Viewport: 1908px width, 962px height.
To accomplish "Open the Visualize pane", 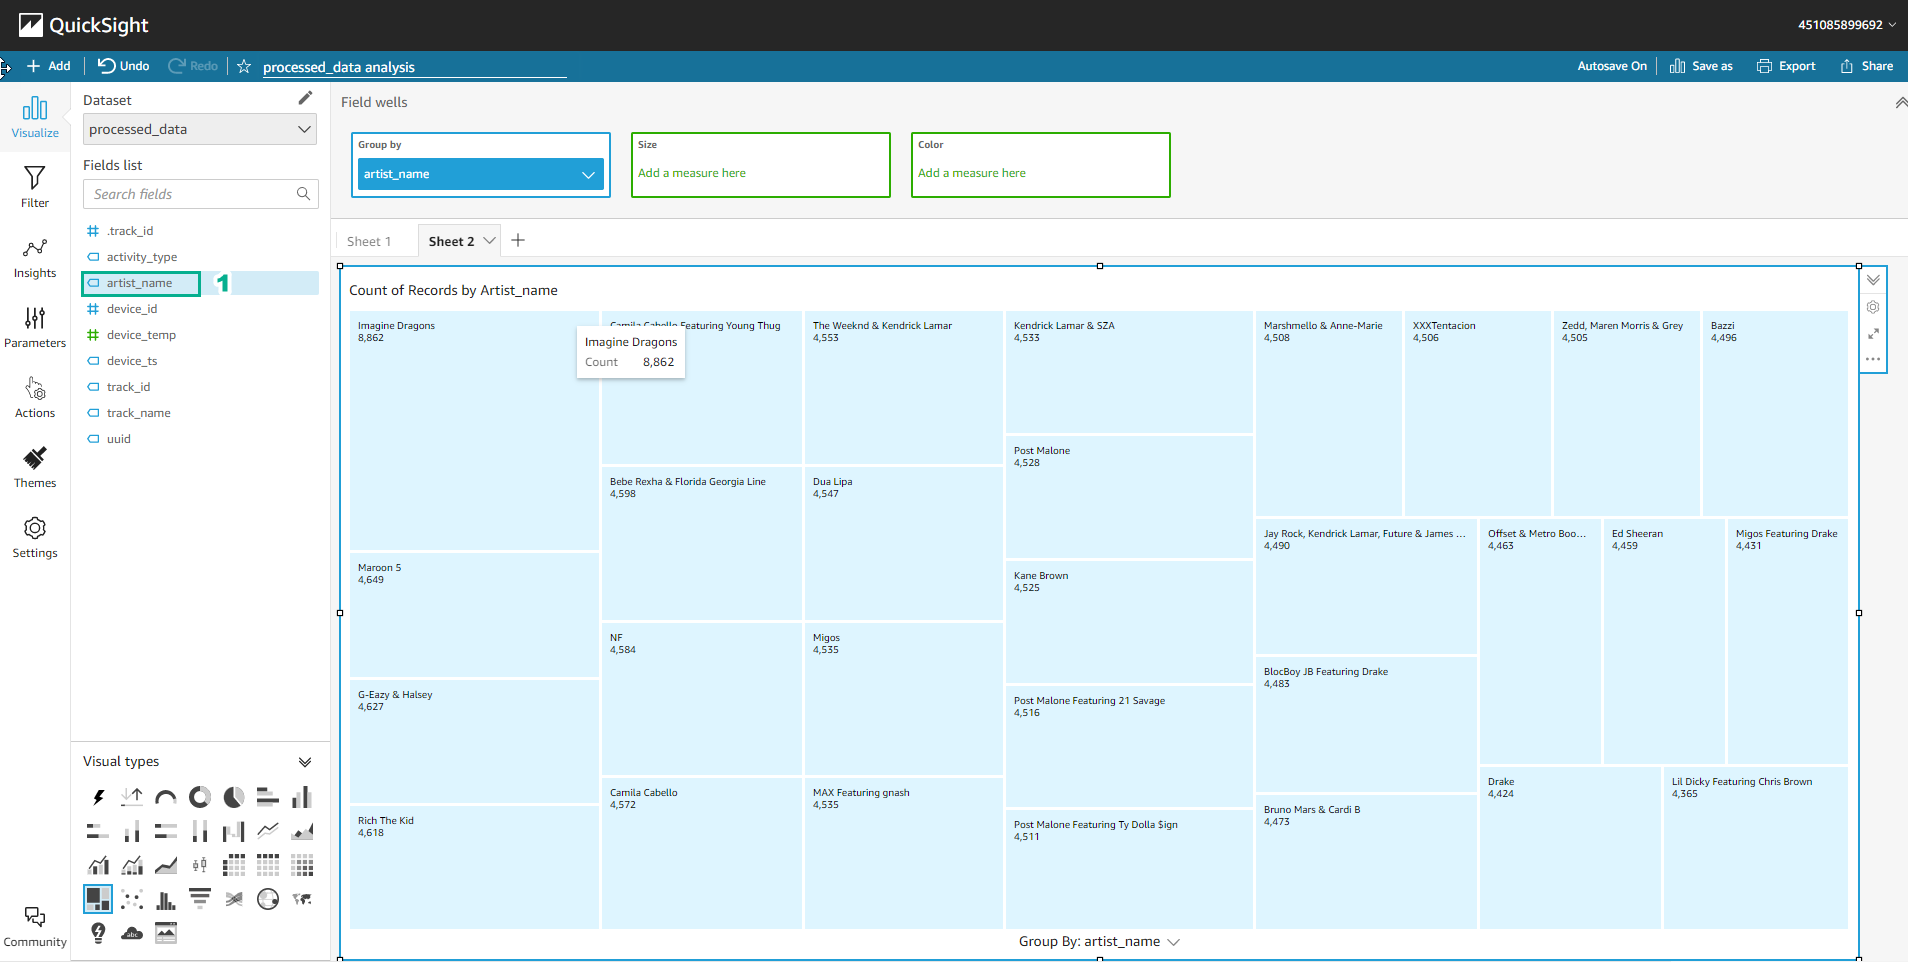I will [35, 117].
